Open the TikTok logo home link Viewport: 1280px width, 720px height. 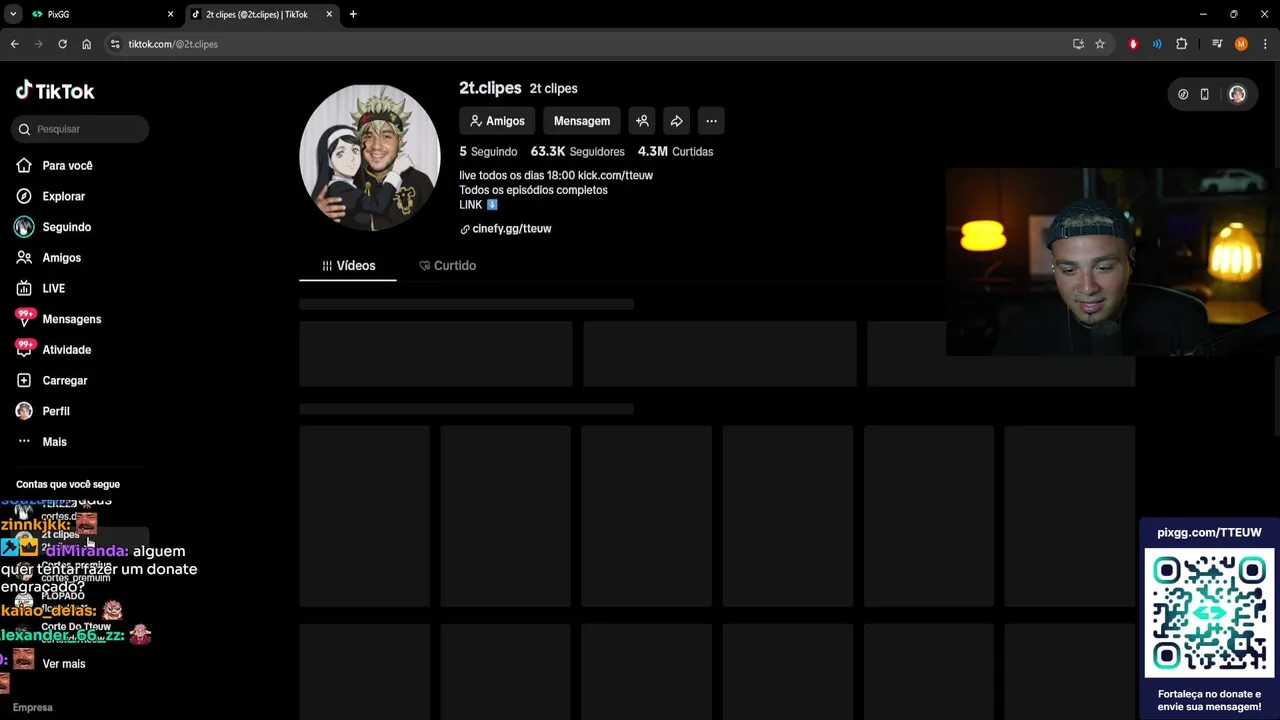(x=55, y=91)
